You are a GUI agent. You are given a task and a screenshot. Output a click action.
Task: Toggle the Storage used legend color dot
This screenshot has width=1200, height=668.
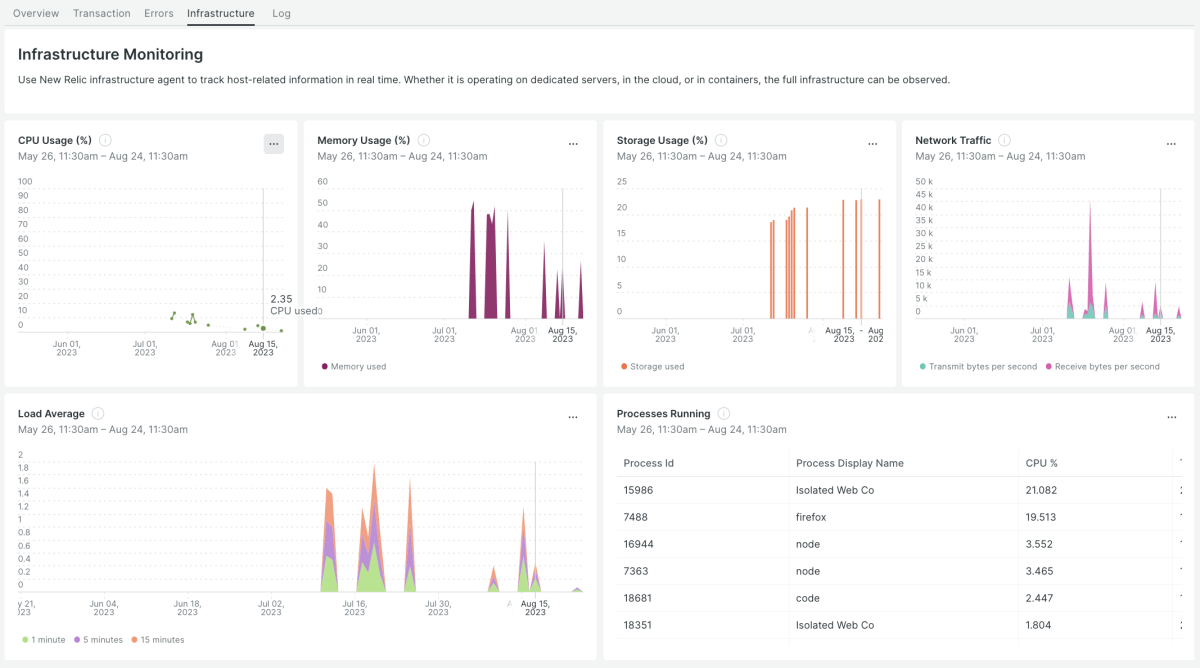coord(624,367)
